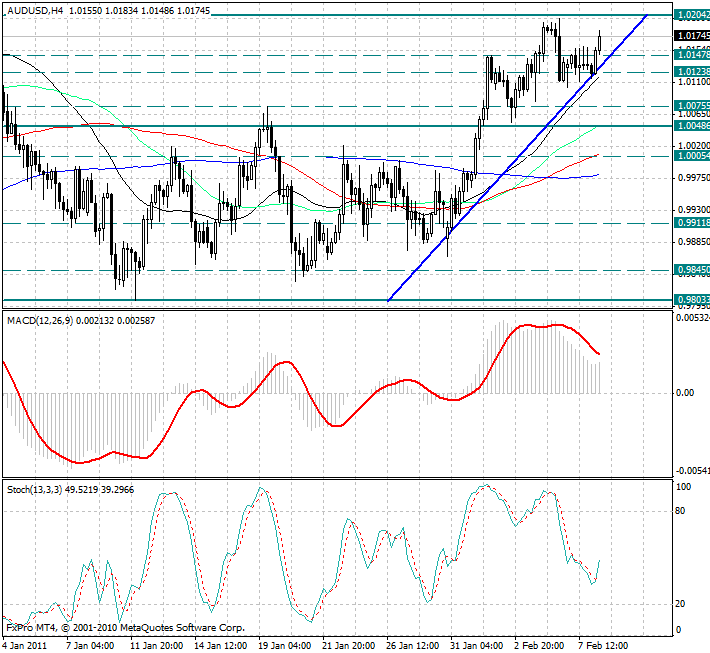710x653 pixels.
Task: Click the '2 Feb 20:00' time label
Action: tap(539, 645)
